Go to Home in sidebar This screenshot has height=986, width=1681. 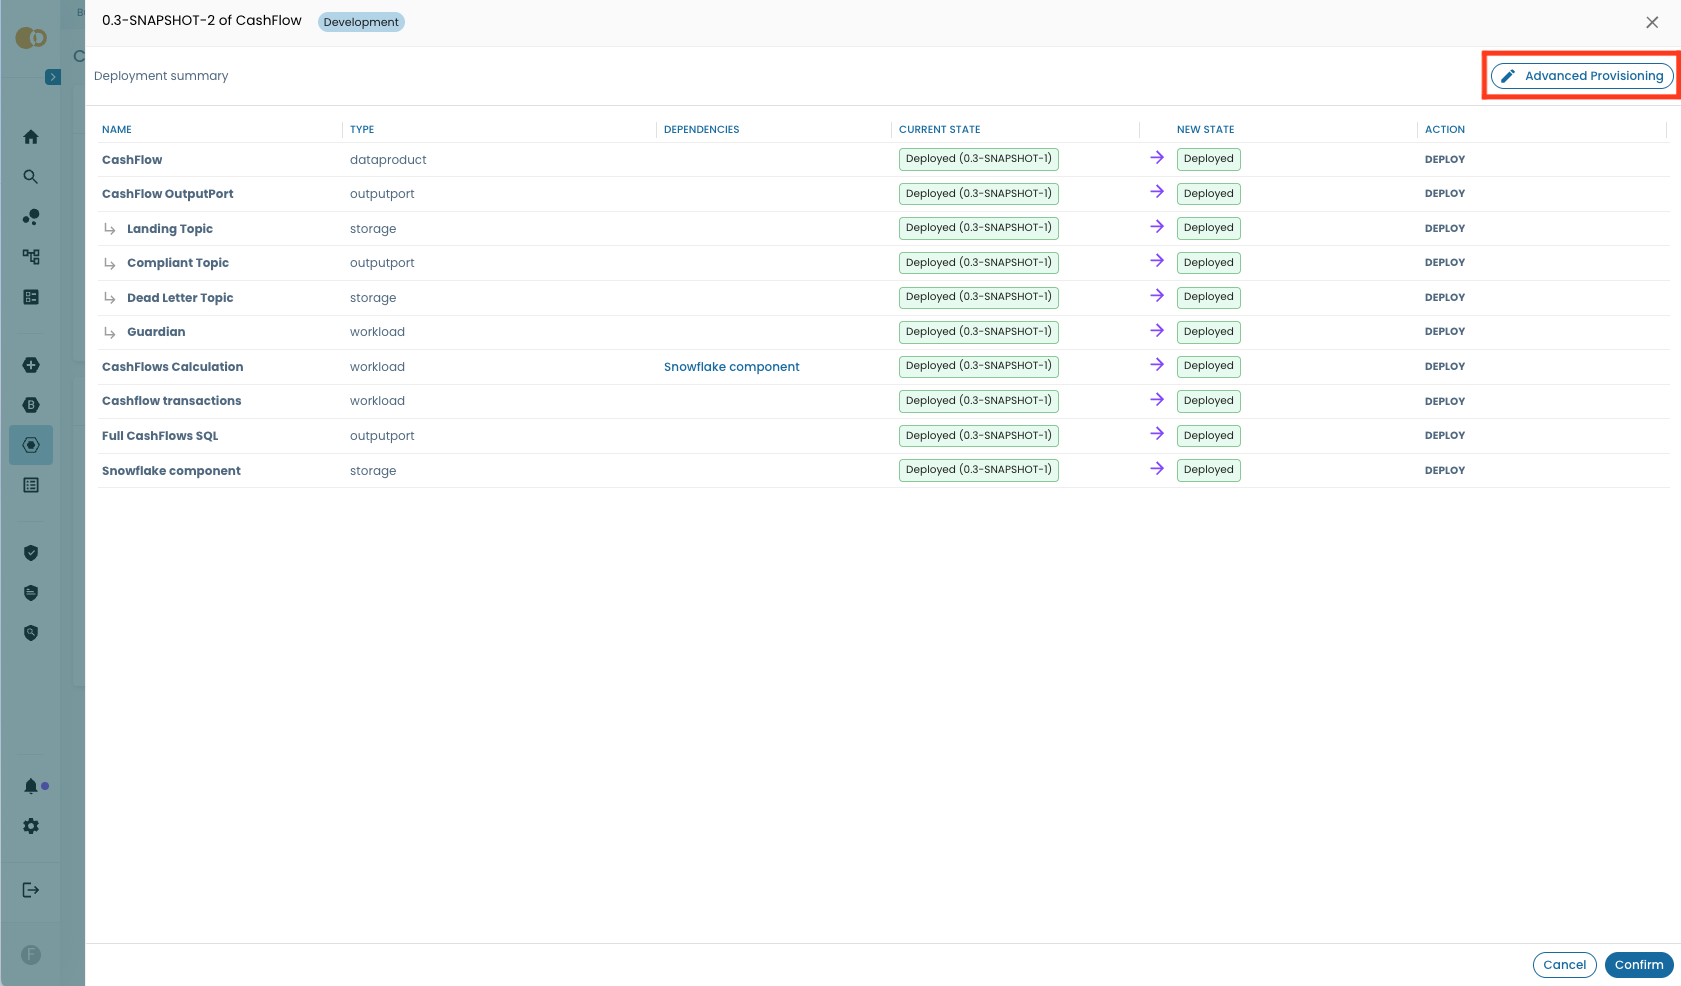(31, 137)
